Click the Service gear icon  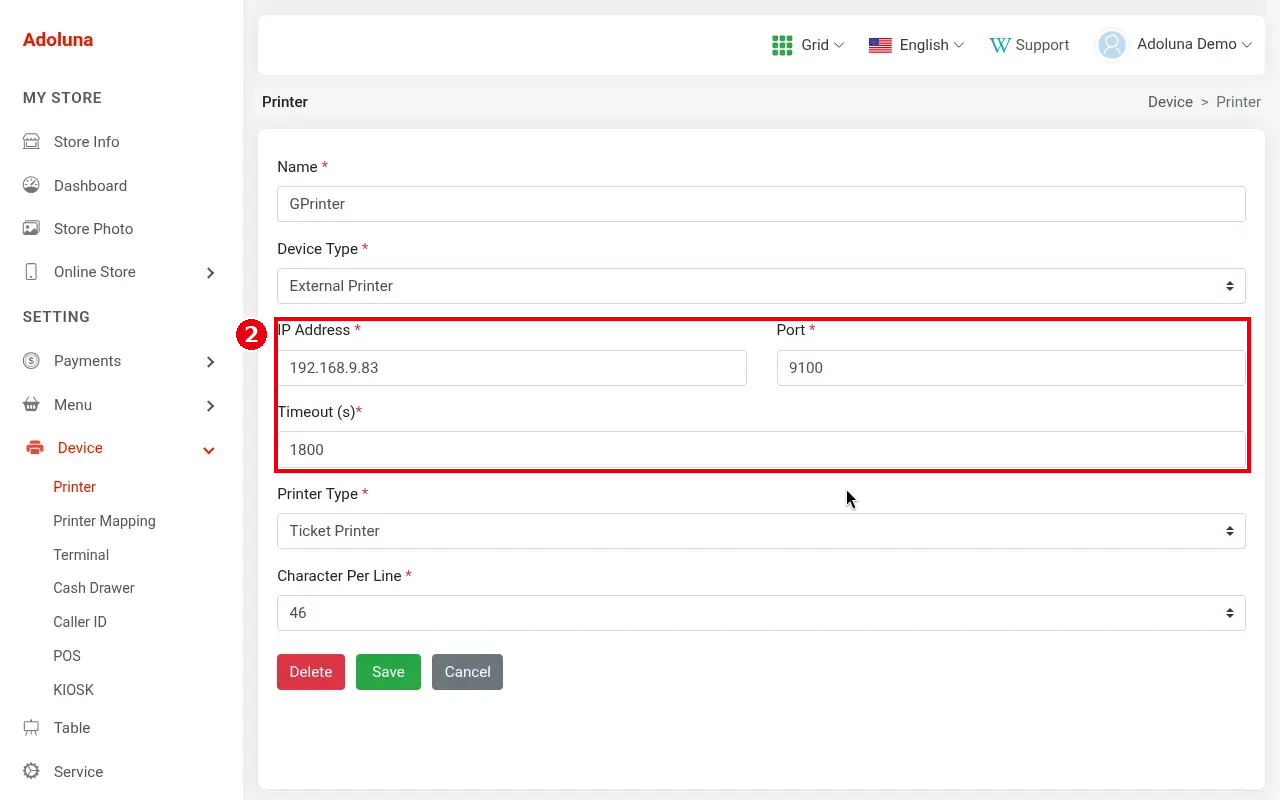[x=31, y=771]
